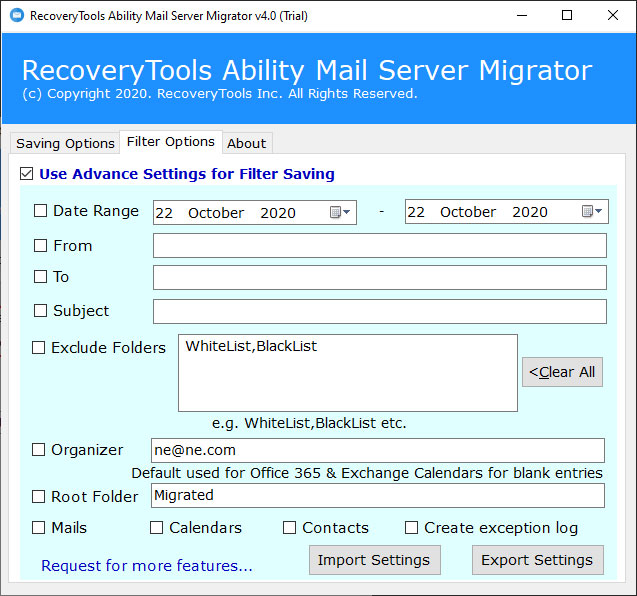Viewport: 637px width, 596px height.
Task: Check the Exclude Folders option
Action: pyautogui.click(x=39, y=348)
